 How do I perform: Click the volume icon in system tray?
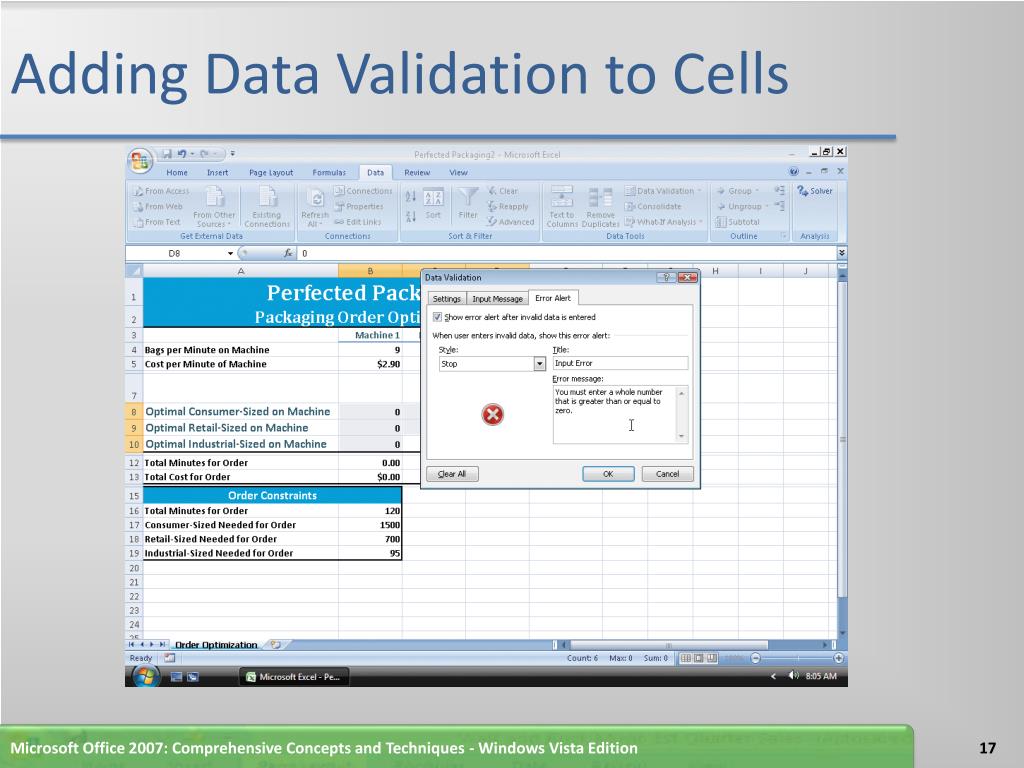[x=793, y=676]
